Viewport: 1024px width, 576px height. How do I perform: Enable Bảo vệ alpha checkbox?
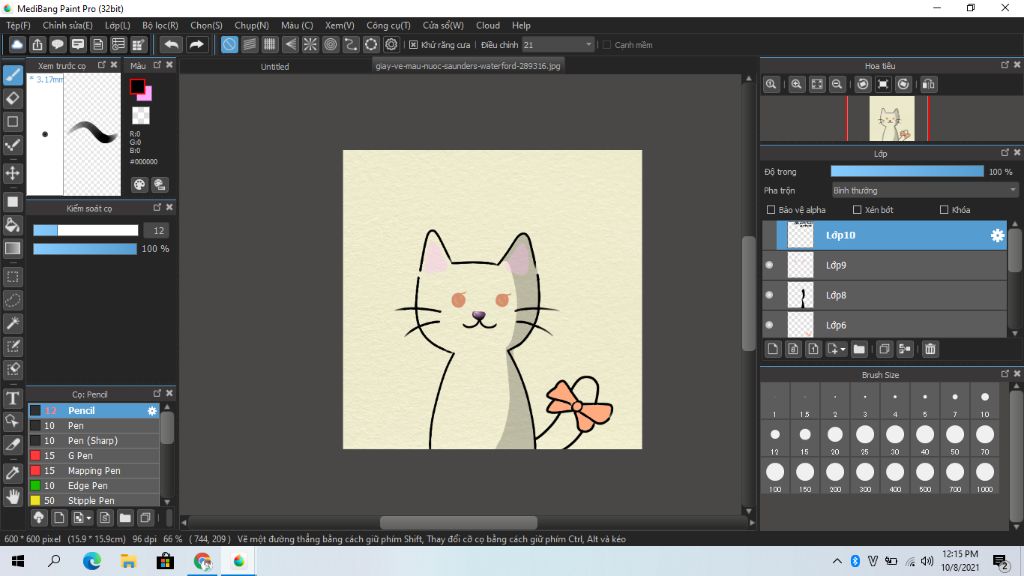(771, 210)
